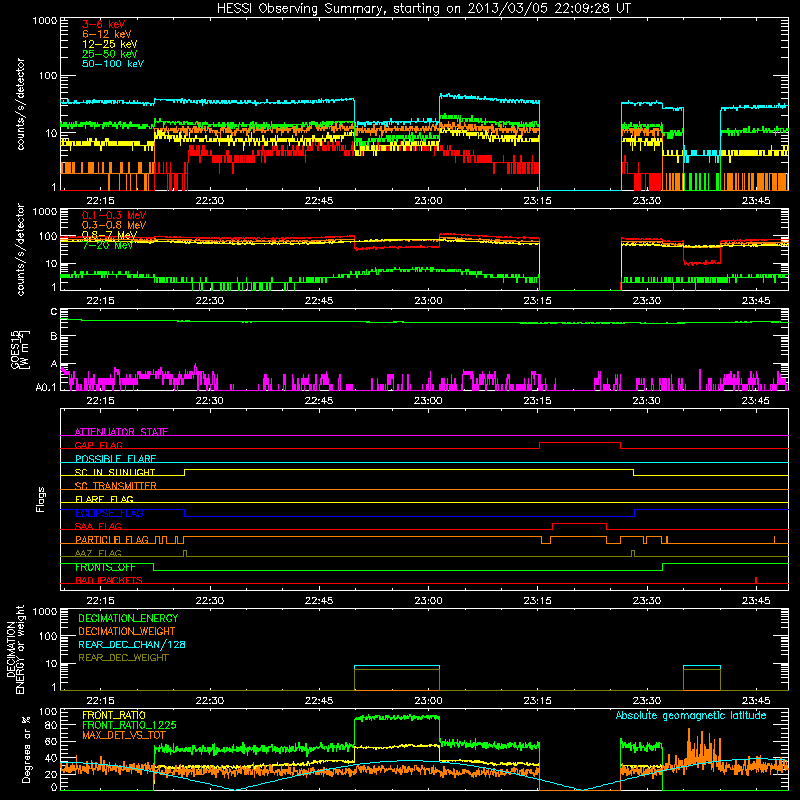Click the REAR_DEC_WEIGHT legend label
800x800 pixels.
point(123,658)
